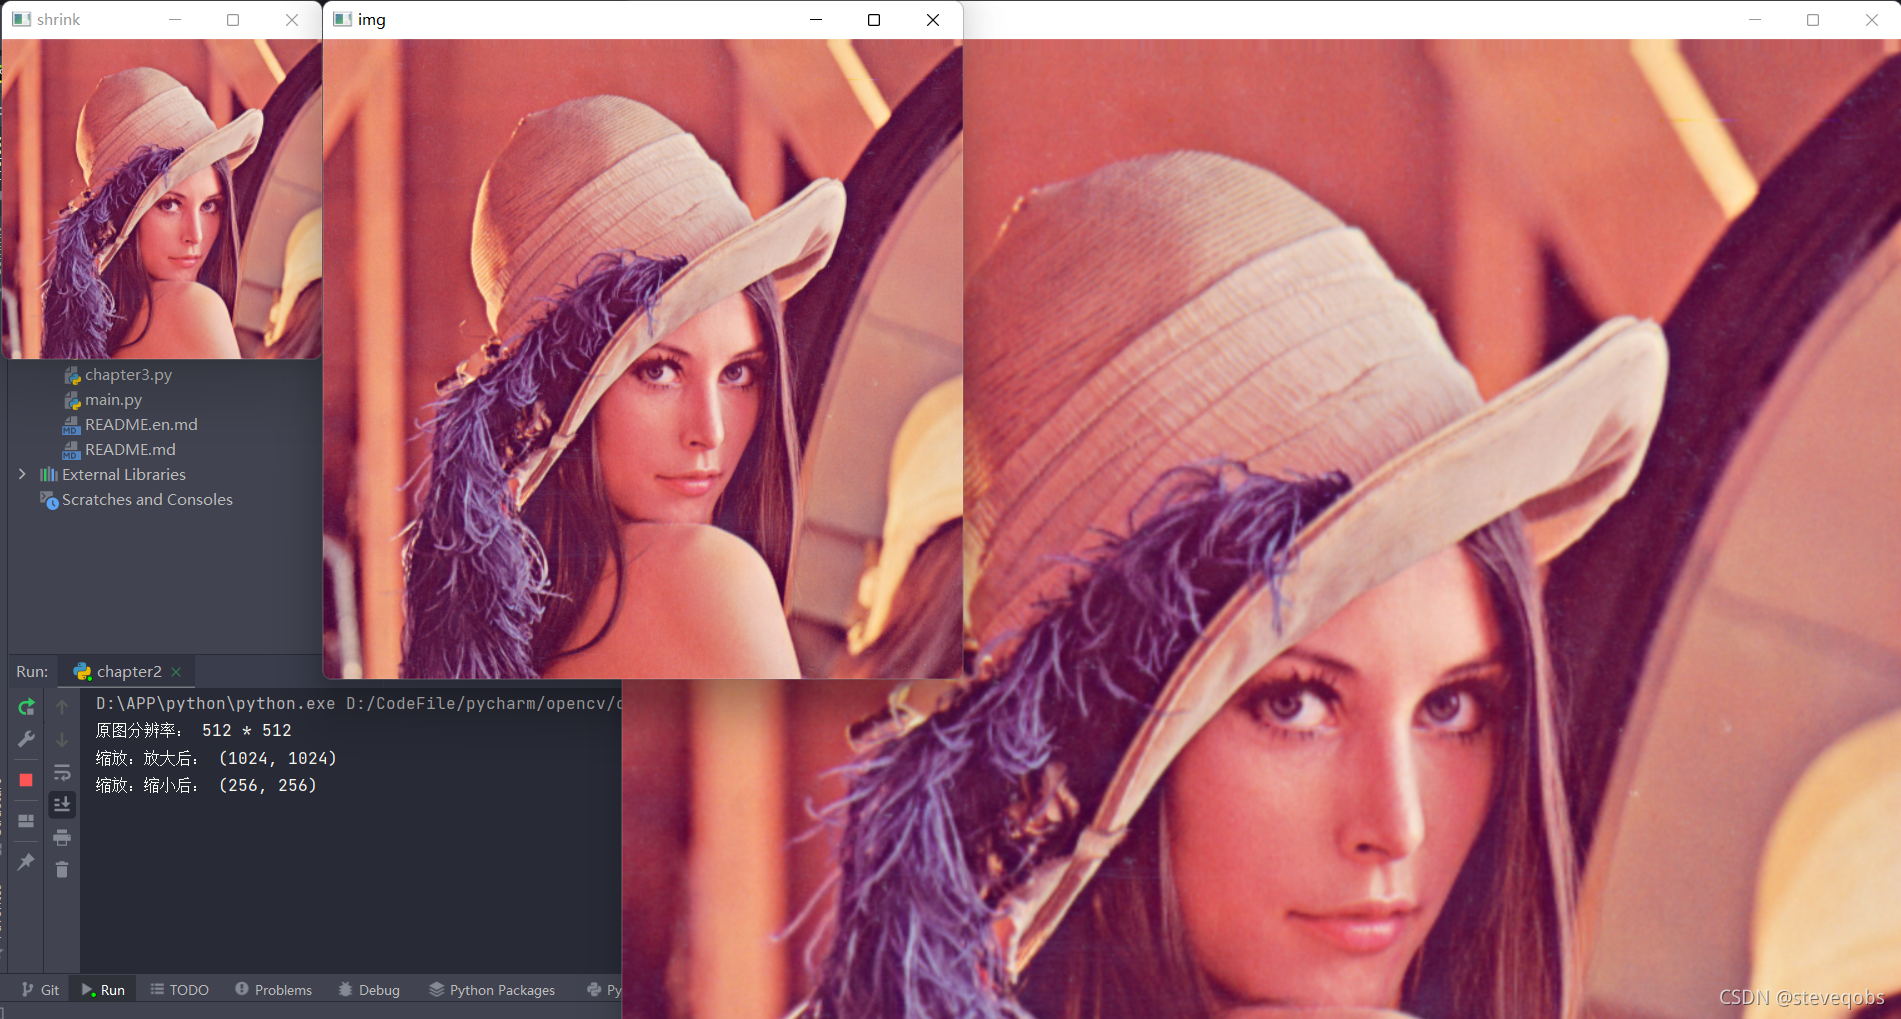Select Scratches and Consoles item
This screenshot has width=1901, height=1019.
tap(147, 499)
